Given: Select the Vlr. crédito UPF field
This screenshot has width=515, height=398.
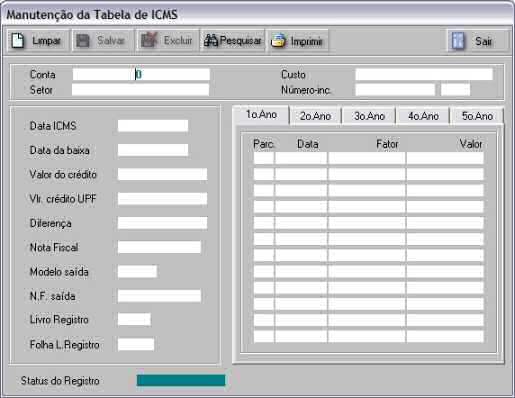Looking at the screenshot, I should point(162,199).
